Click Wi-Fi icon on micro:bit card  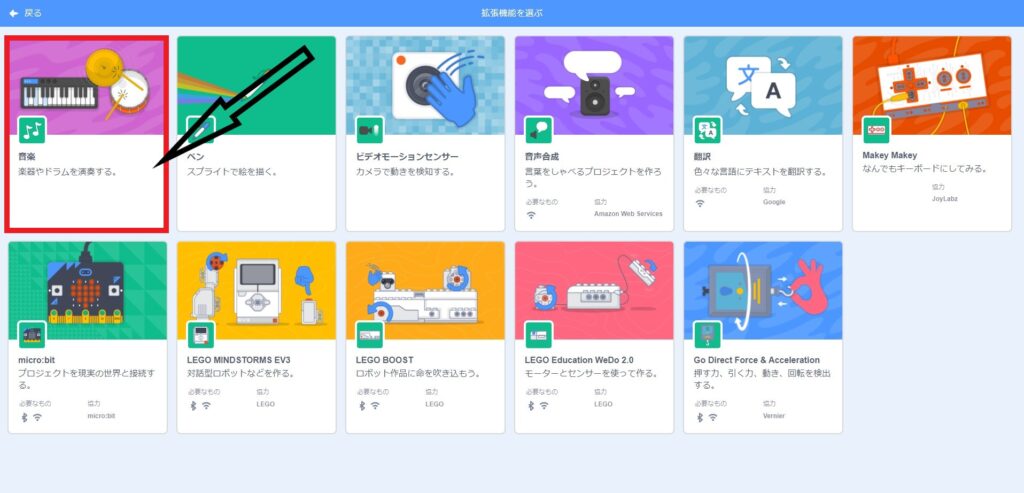pos(37,417)
